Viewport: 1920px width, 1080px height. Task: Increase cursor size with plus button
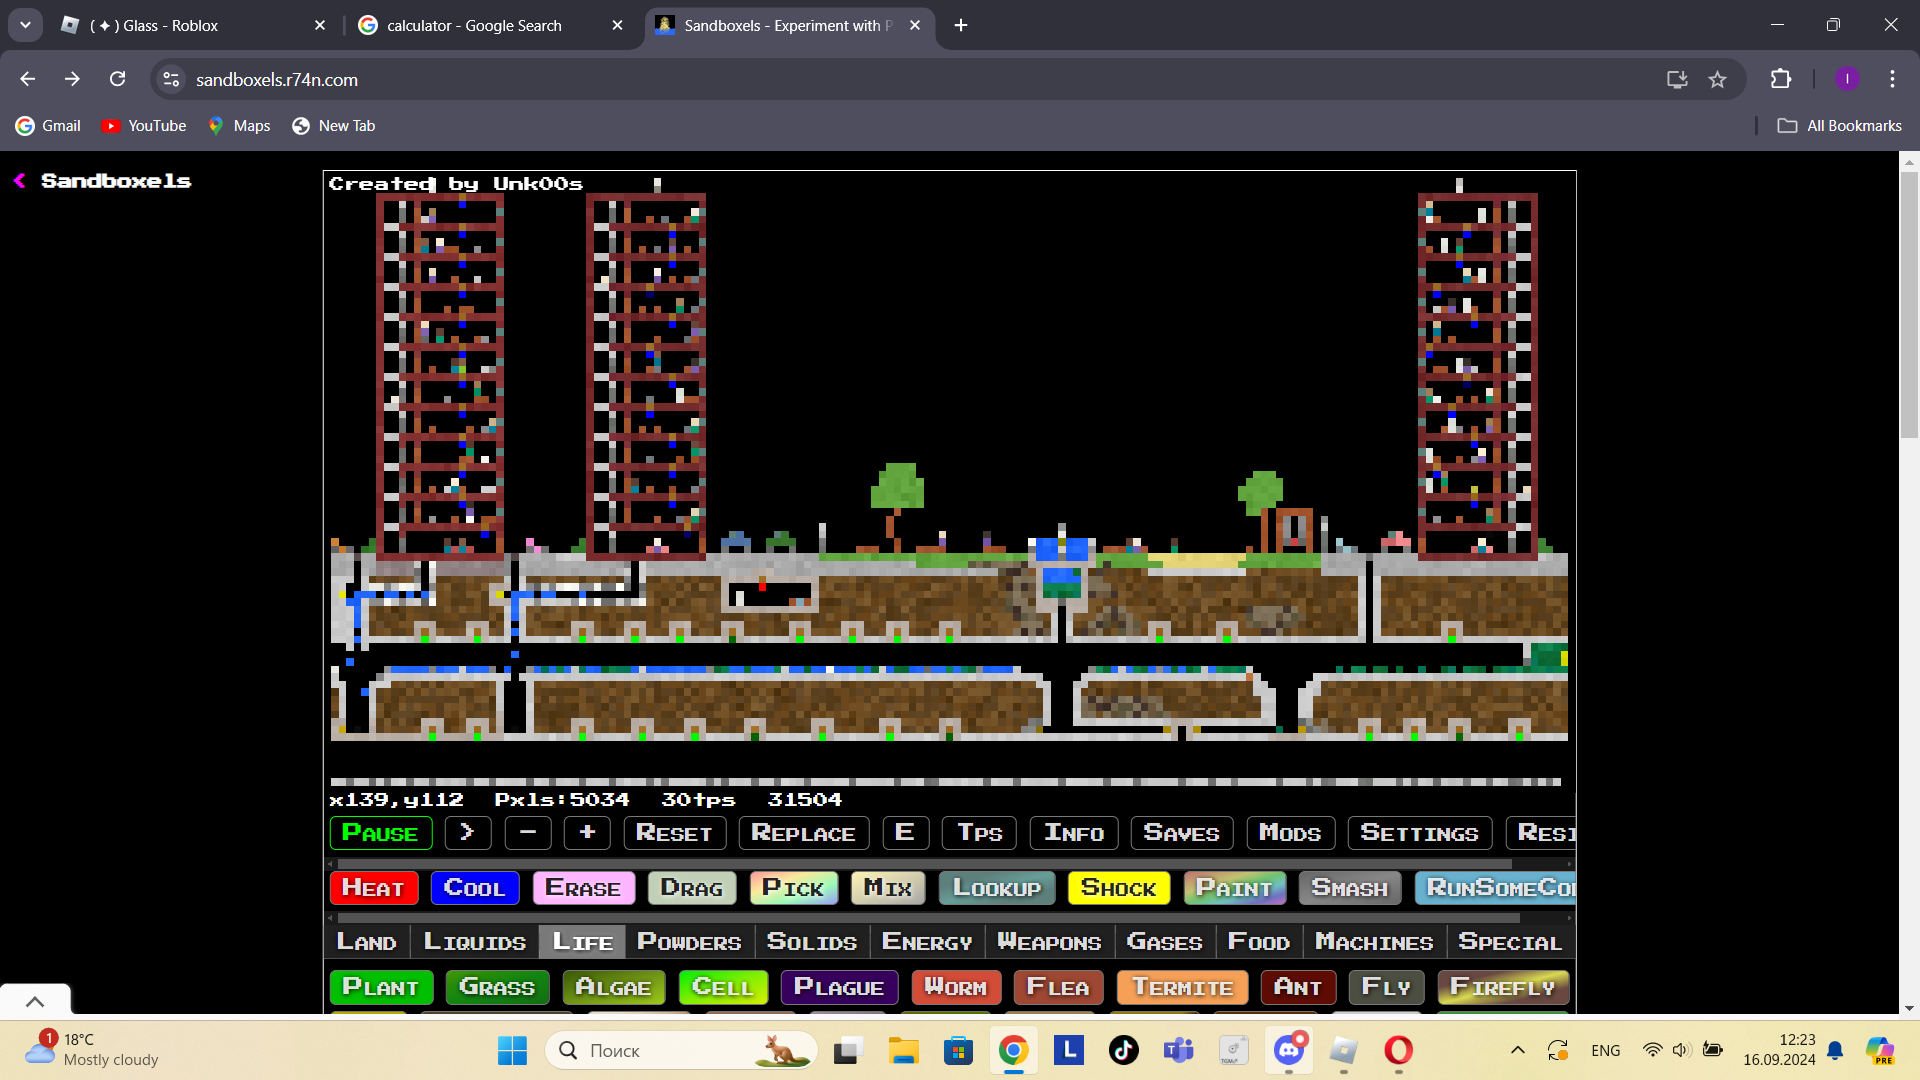[587, 833]
